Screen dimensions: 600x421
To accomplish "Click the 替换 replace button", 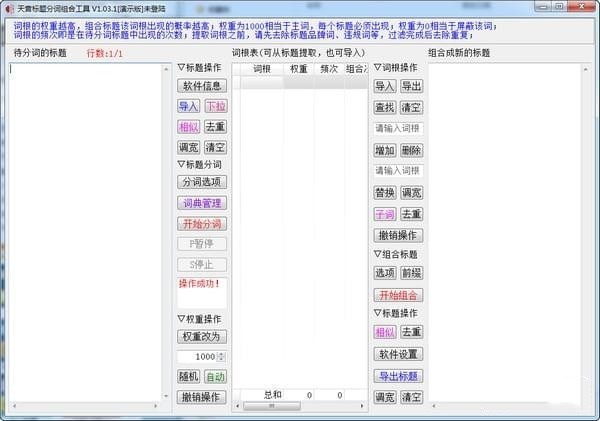I will pyautogui.click(x=385, y=193).
